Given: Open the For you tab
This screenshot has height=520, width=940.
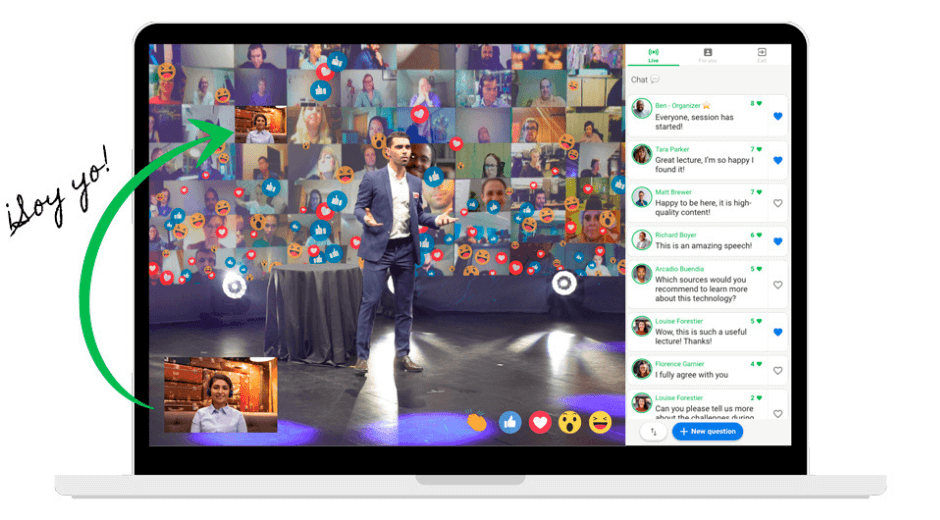Looking at the screenshot, I should [x=707, y=55].
